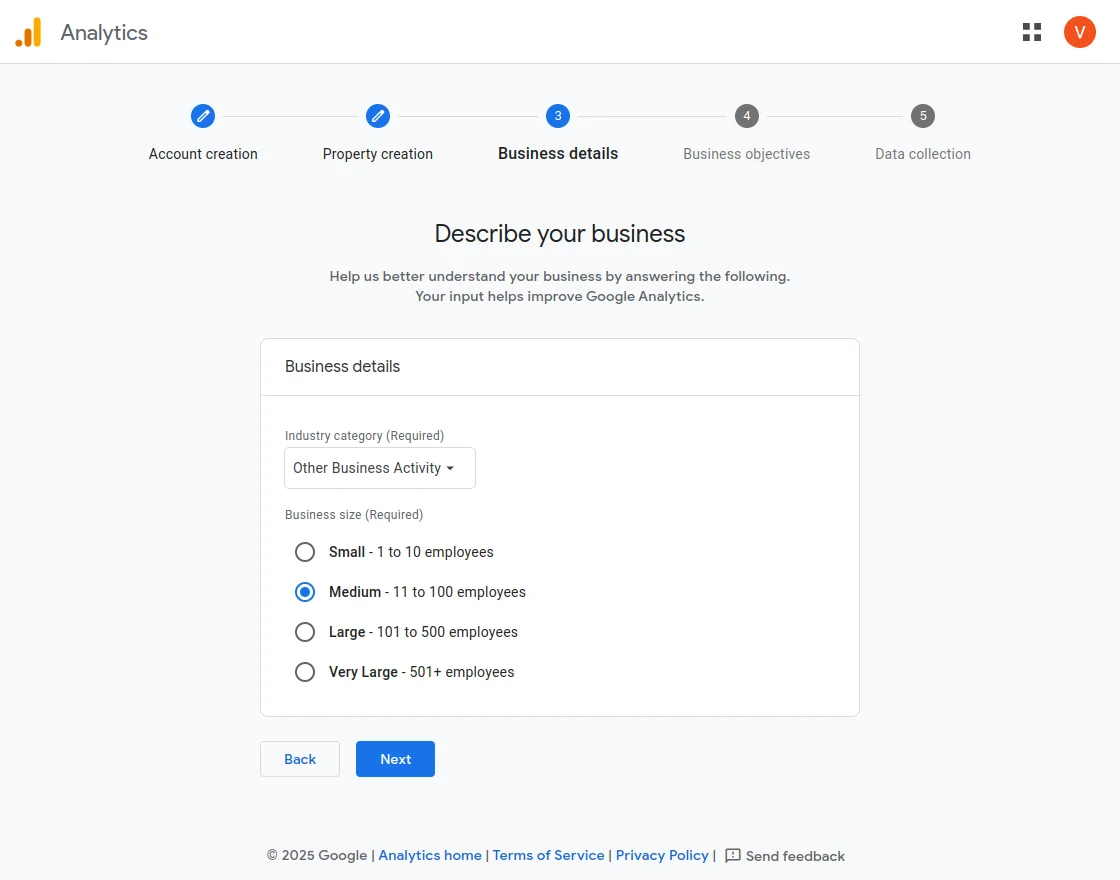Image resolution: width=1120 pixels, height=880 pixels.
Task: Open the Google apps grid icon
Action: tap(1031, 31)
